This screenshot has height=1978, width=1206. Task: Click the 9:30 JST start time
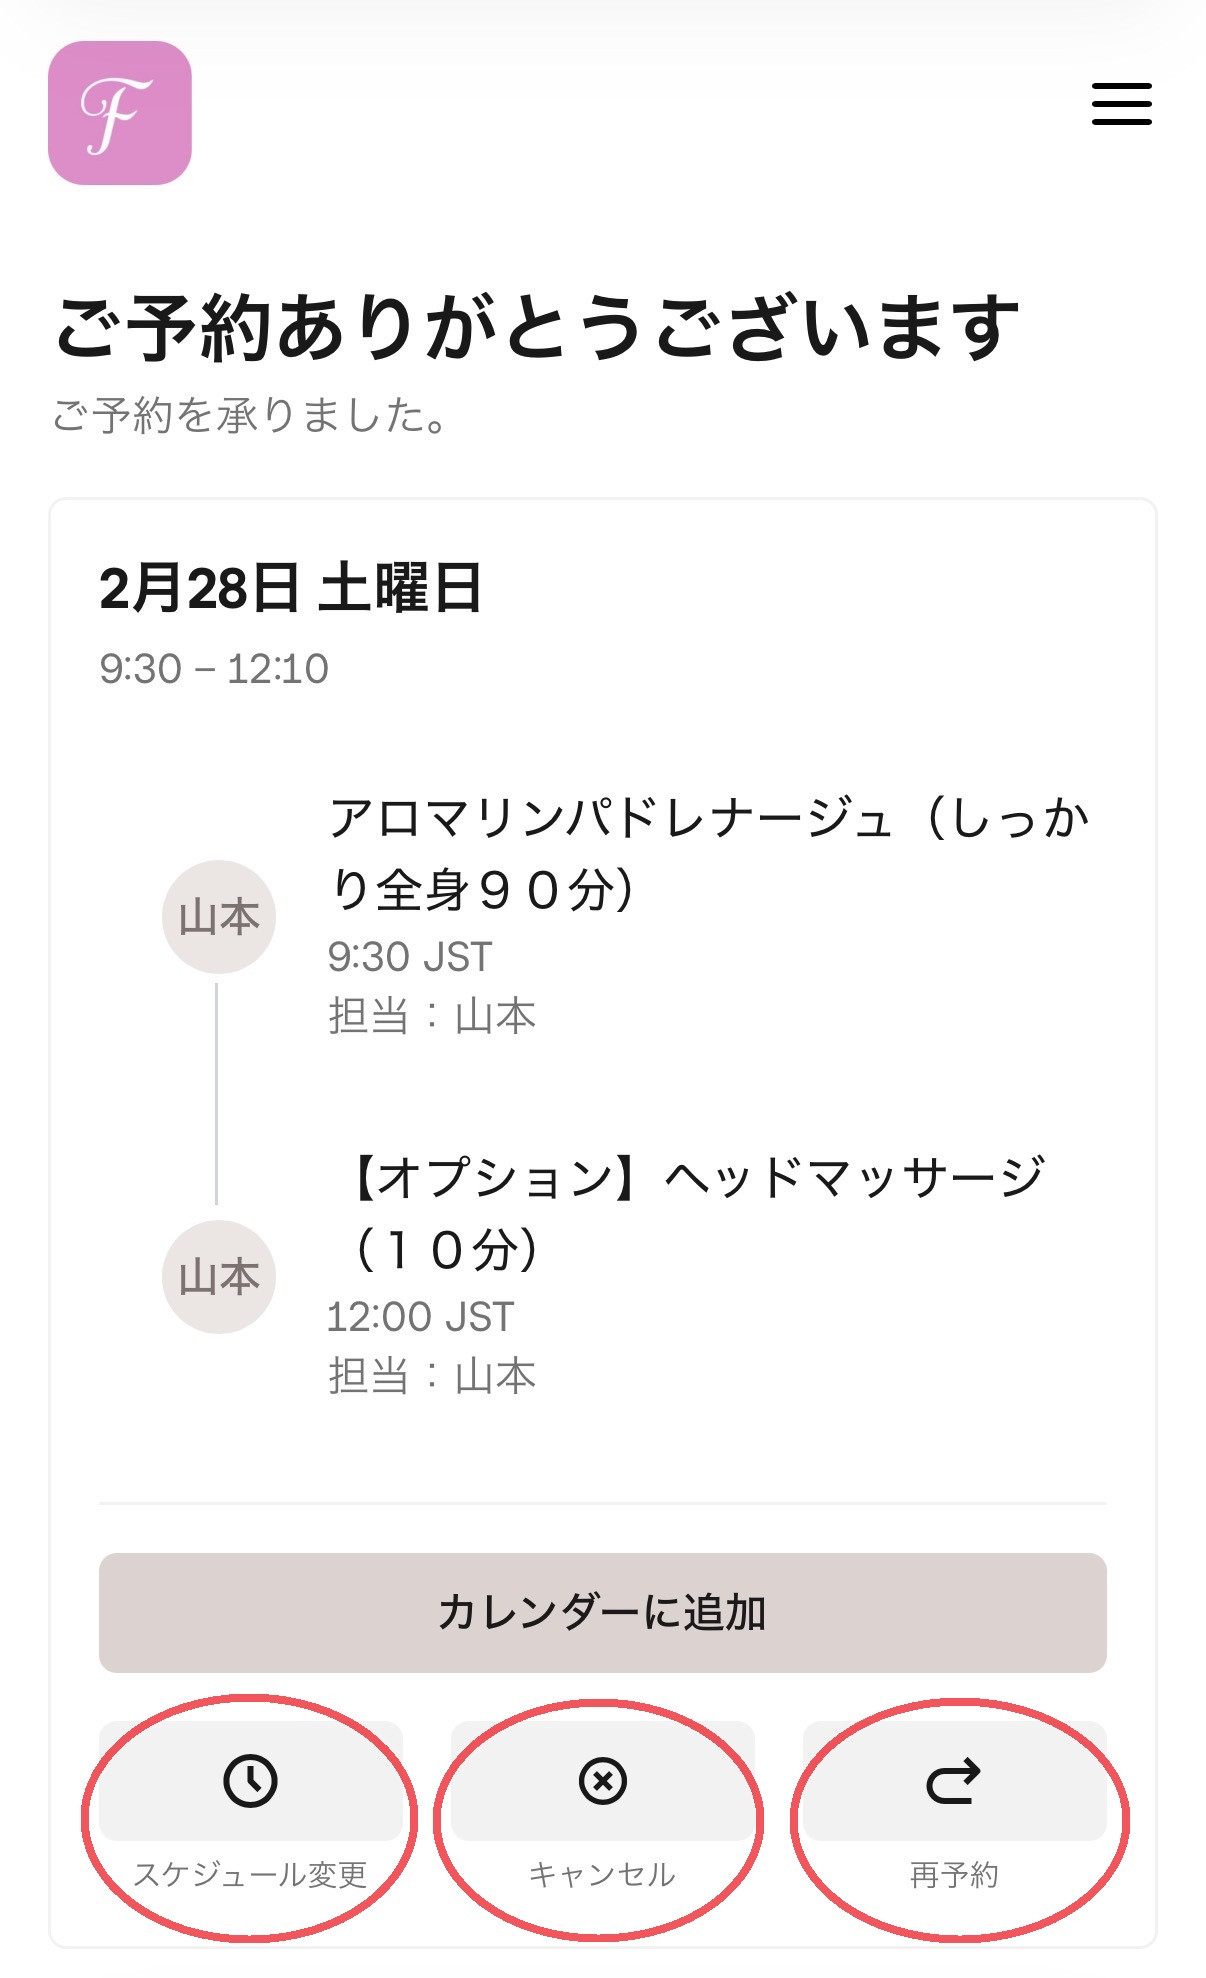click(x=410, y=957)
